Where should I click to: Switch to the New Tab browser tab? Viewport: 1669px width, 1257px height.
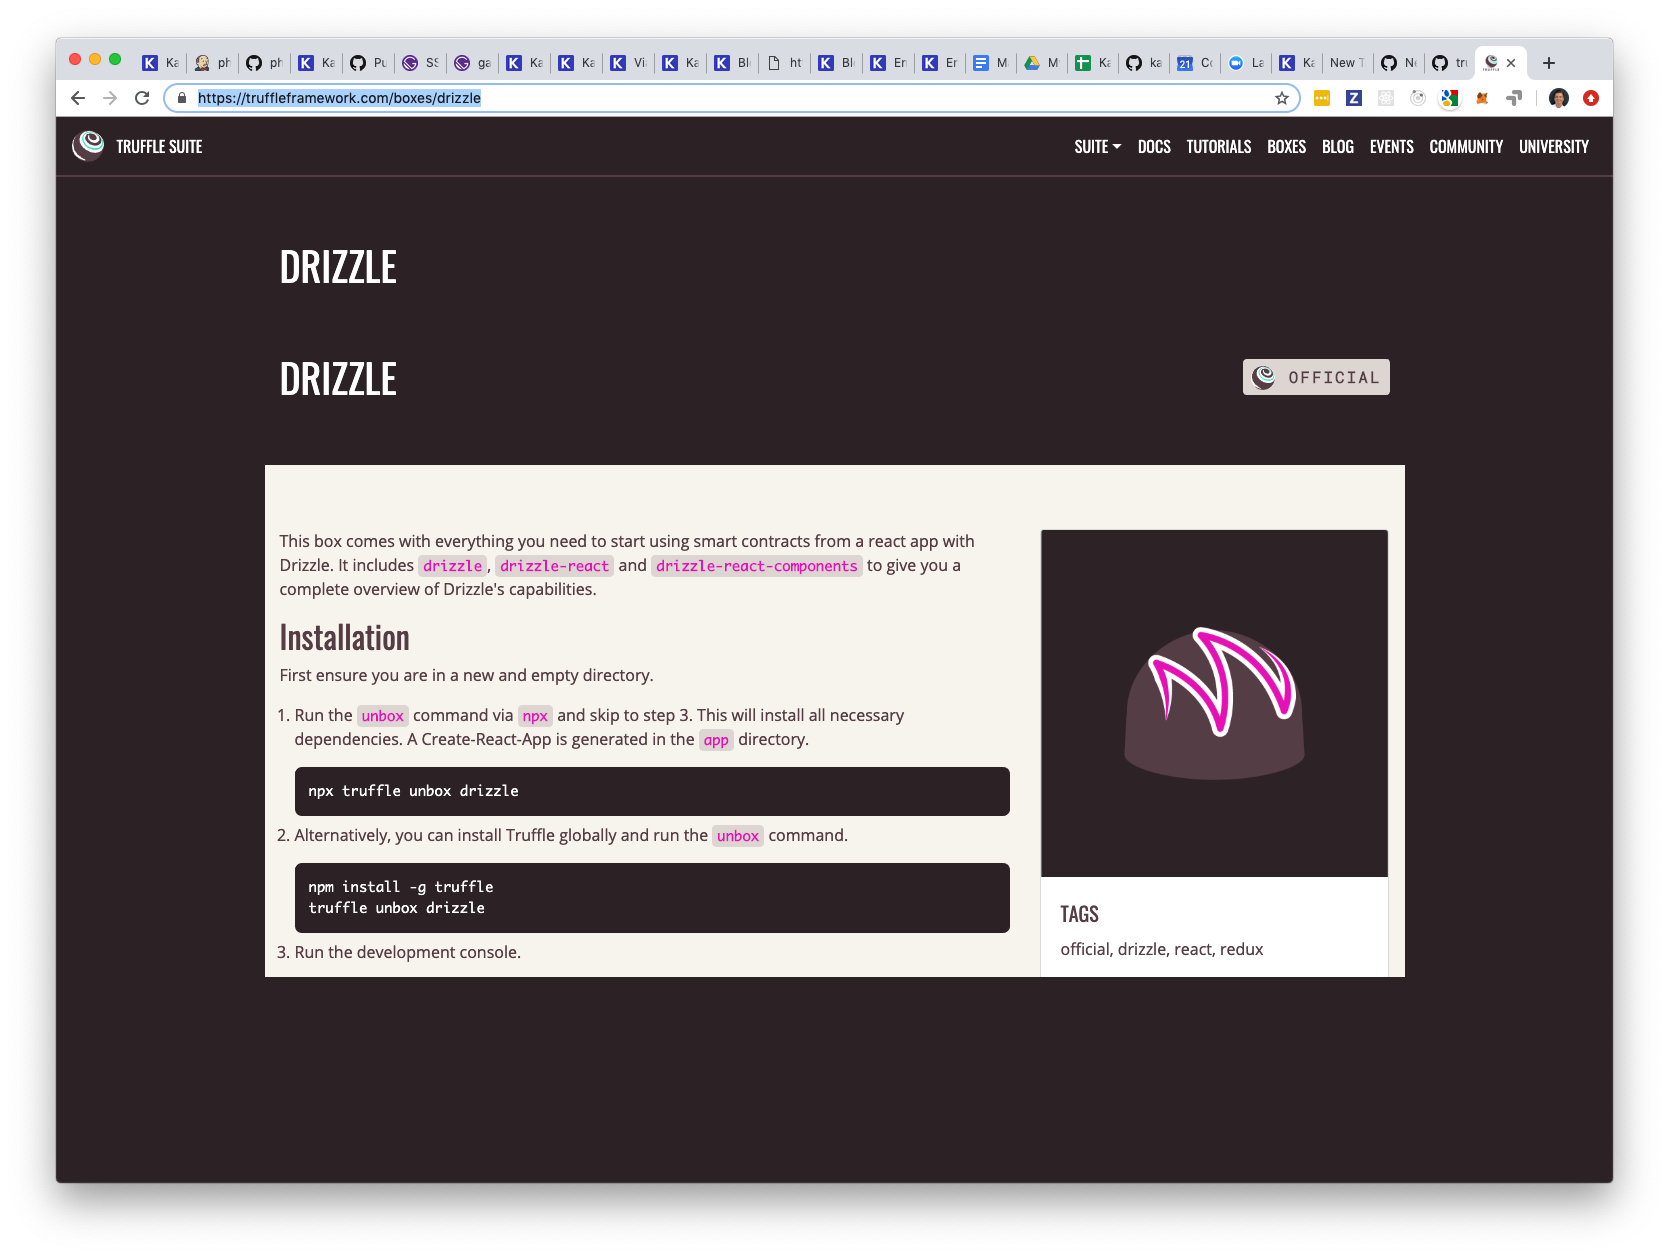point(1347,62)
